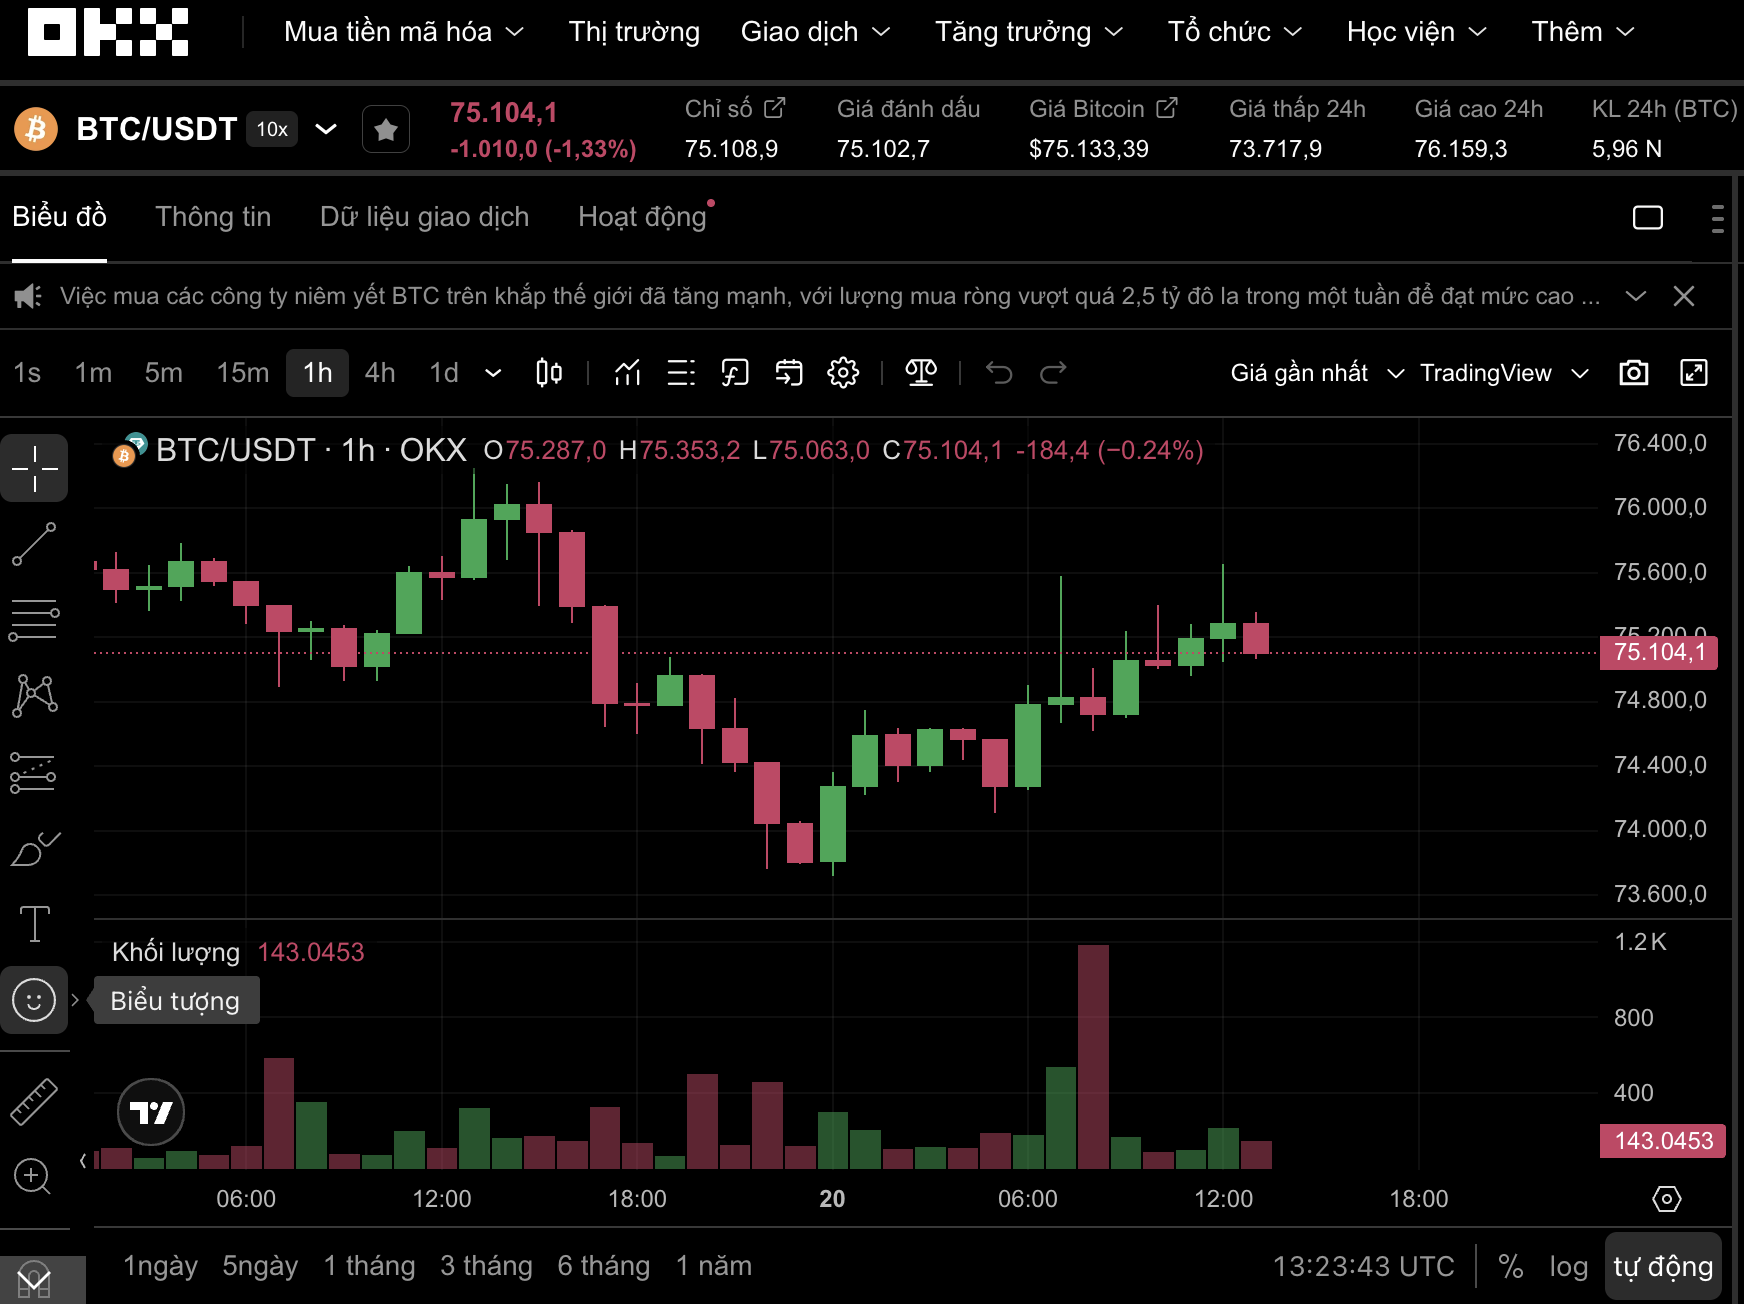This screenshot has width=1744, height=1304.
Task: Expand the Giá gần nhất price dropdown
Action: pos(1316,373)
